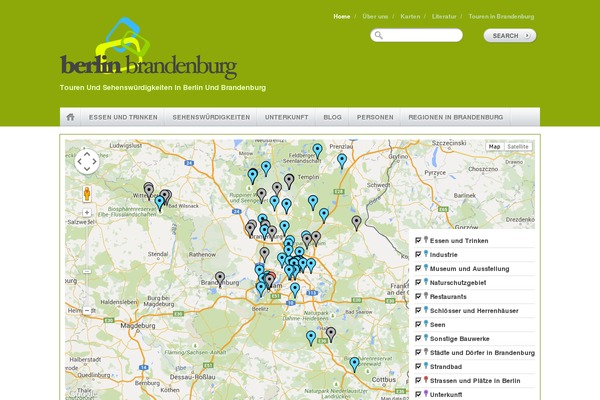Screen dimensions: 600x400
Task: Click the blue marker near Bad Wilsnack
Action: (x=160, y=203)
